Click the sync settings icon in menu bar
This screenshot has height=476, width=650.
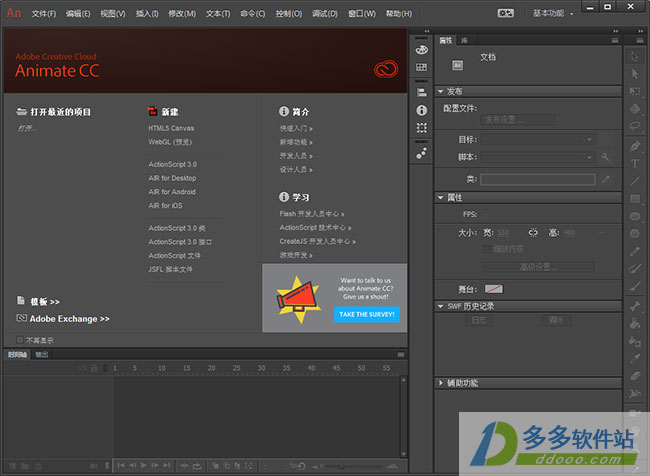(x=505, y=13)
